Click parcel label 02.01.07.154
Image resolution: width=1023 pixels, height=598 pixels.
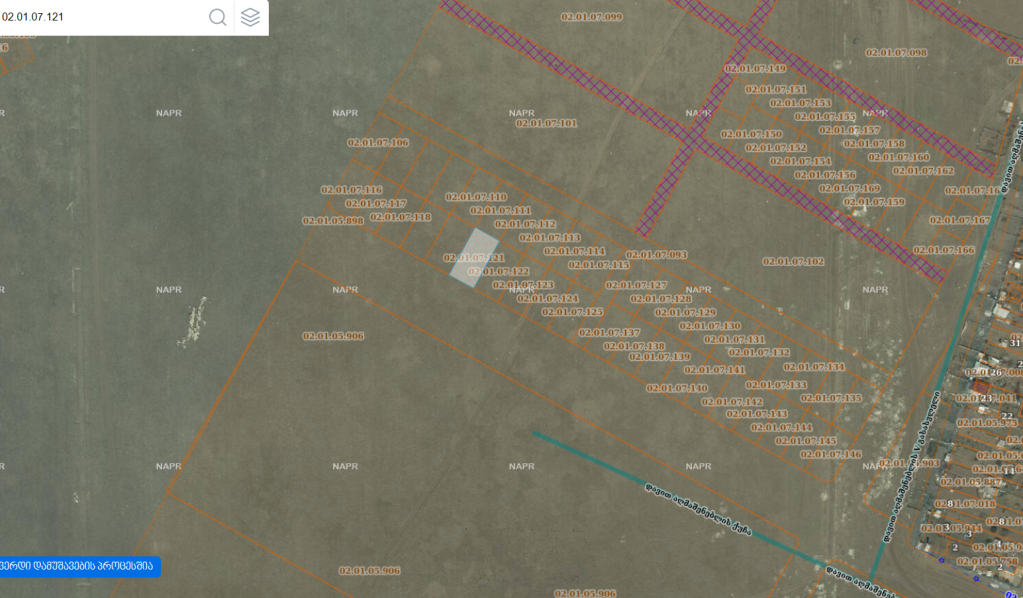point(801,161)
